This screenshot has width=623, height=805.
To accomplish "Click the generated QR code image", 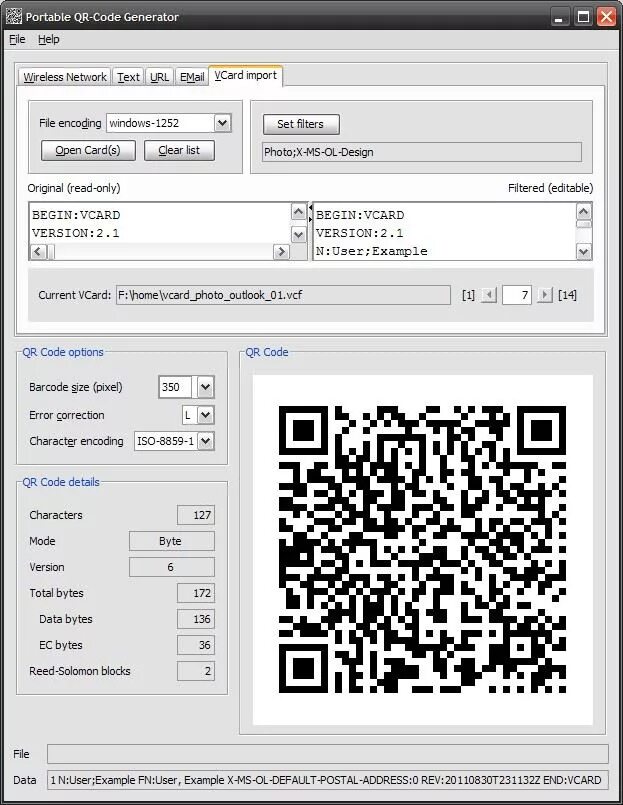I will pos(423,549).
